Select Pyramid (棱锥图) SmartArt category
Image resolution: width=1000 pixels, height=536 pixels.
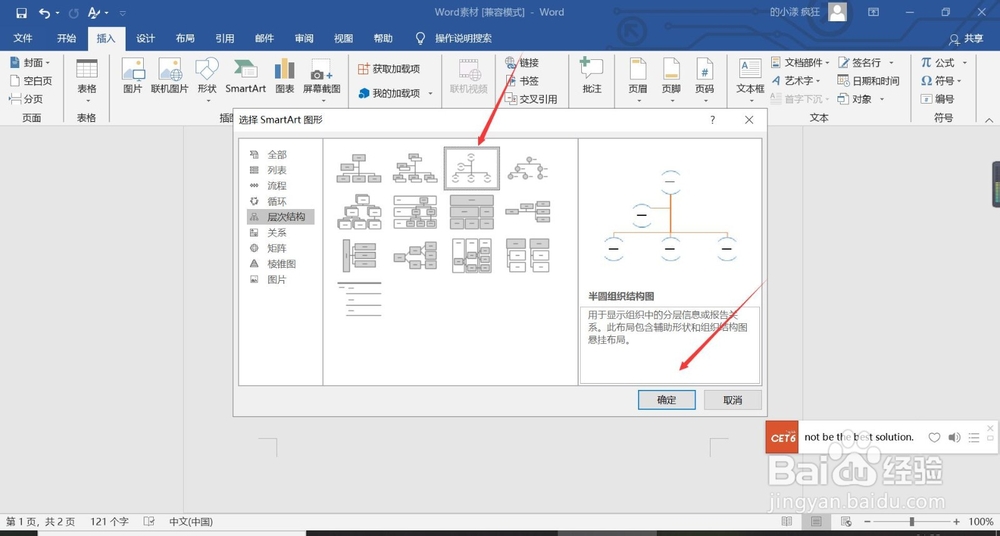[x=281, y=264]
